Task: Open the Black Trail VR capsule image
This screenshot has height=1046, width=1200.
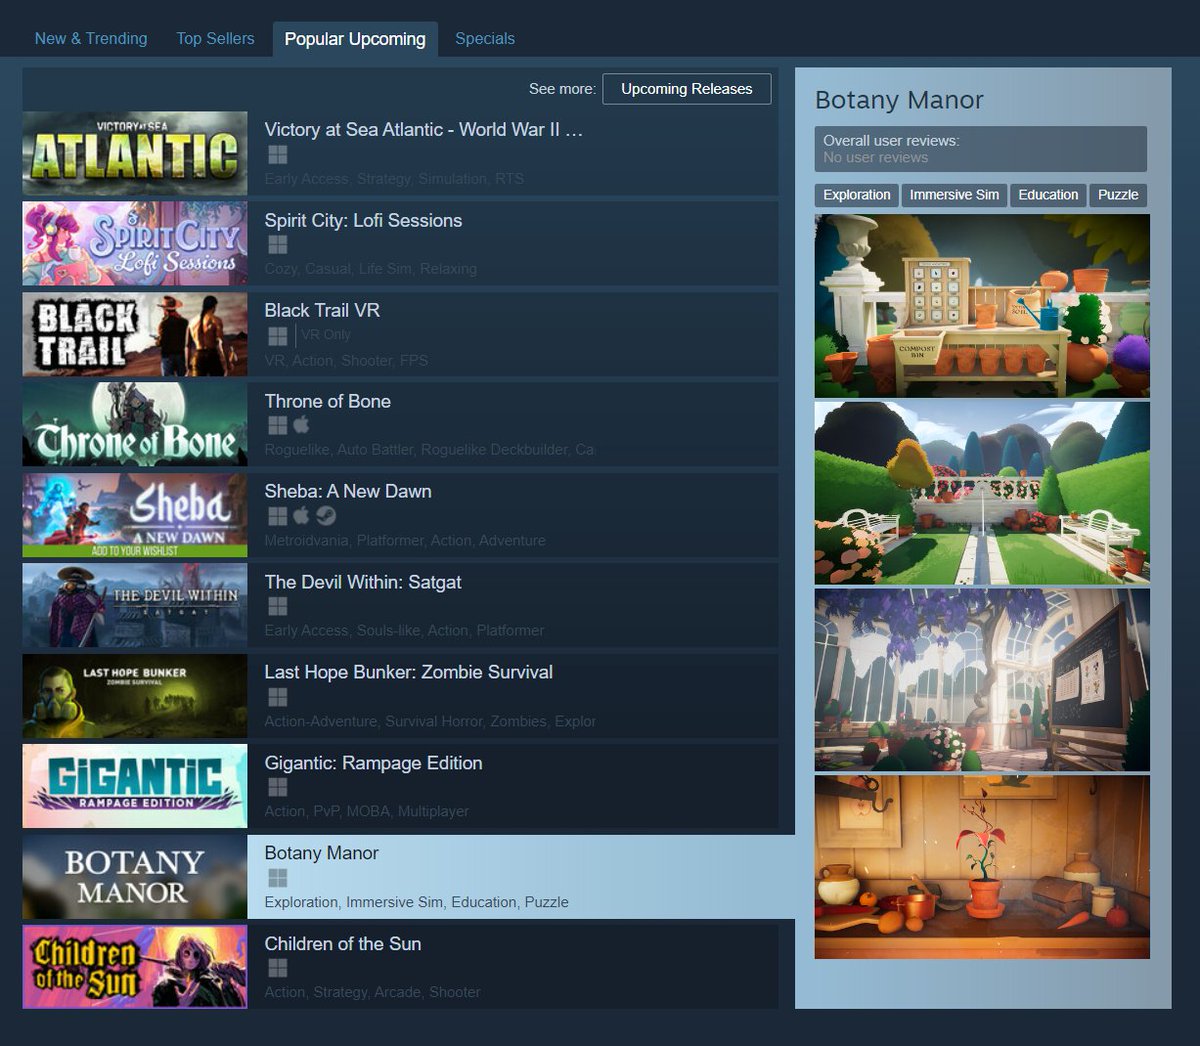Action: [x=135, y=334]
